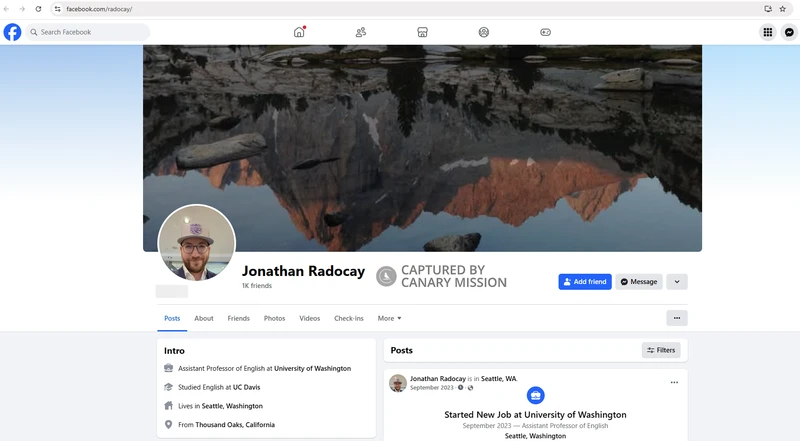Click the browser address bar URL

coord(99,9)
